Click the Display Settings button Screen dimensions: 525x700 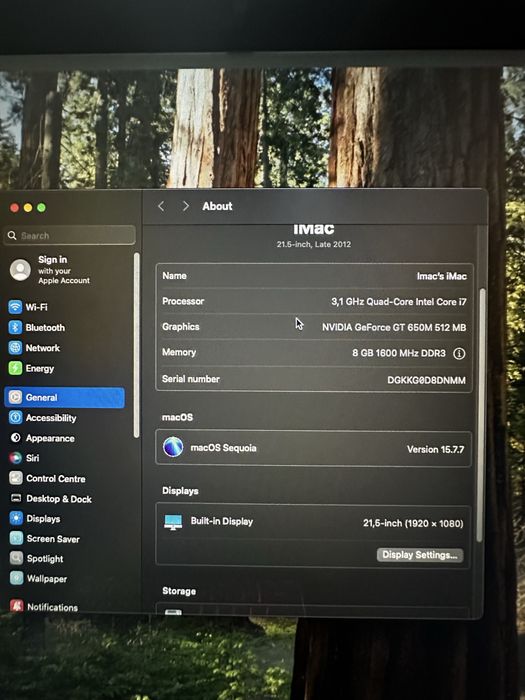pyautogui.click(x=420, y=555)
